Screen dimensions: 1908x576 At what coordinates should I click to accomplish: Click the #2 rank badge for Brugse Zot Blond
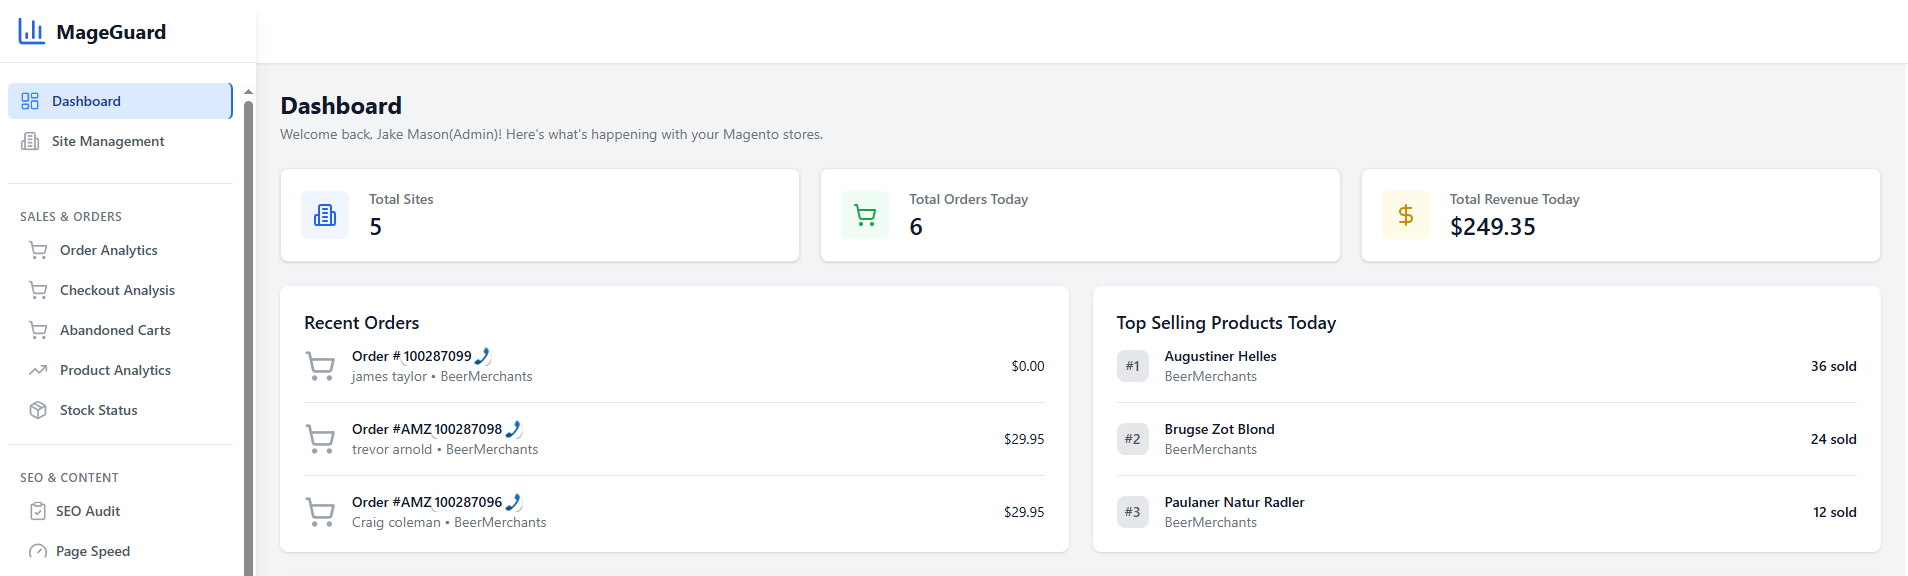(1132, 438)
